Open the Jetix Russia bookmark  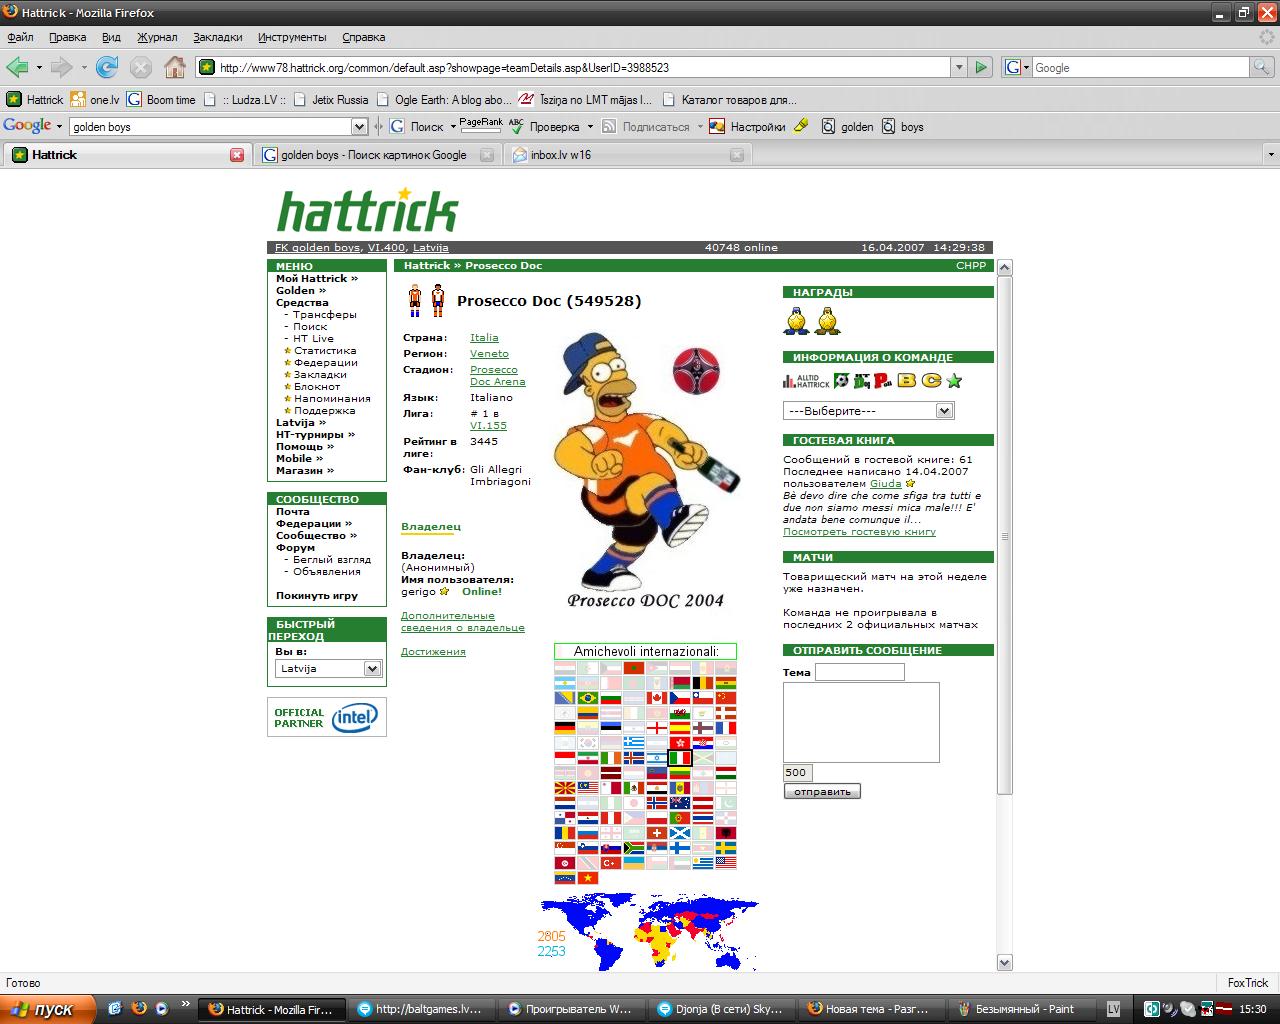tap(330, 99)
